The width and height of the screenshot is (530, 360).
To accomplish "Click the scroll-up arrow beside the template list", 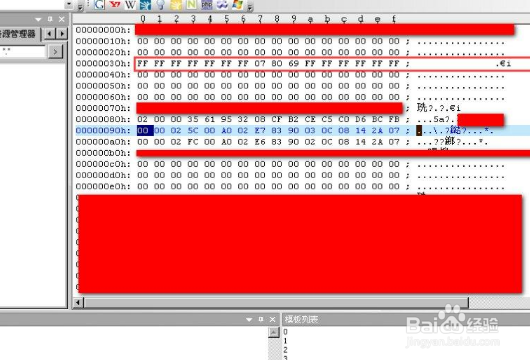I will click(x=273, y=332).
